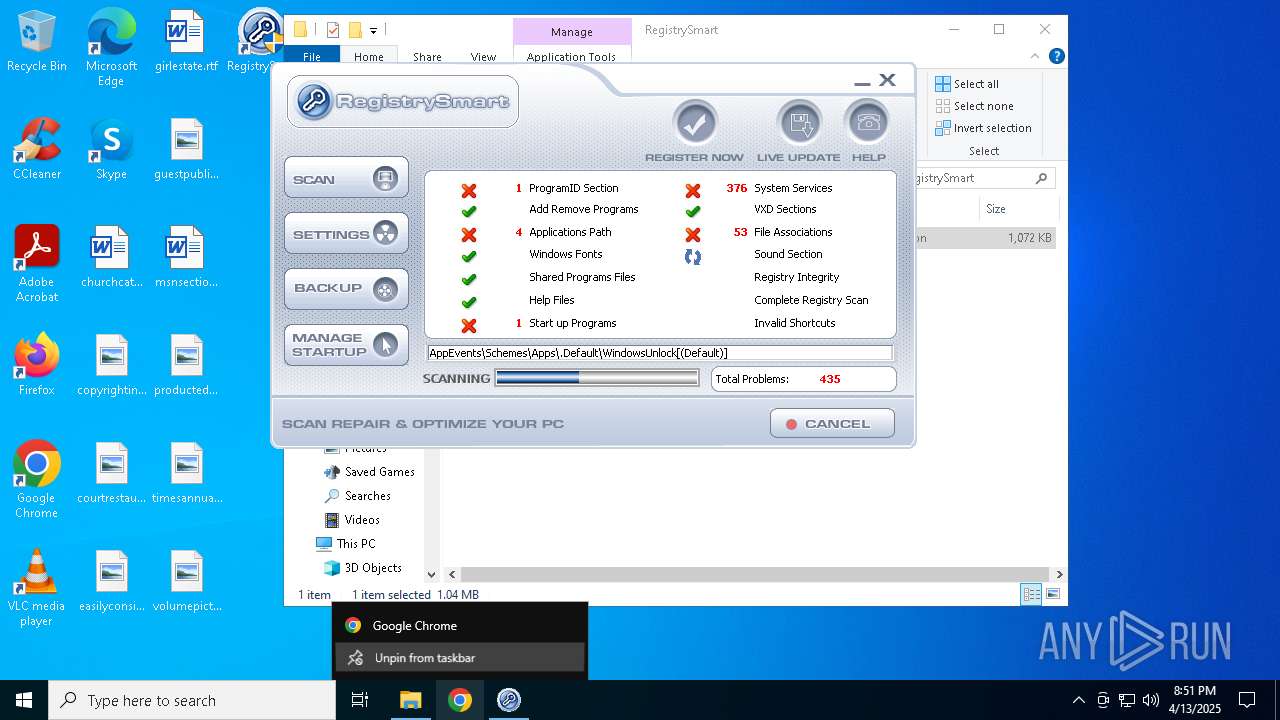1280x720 pixels.
Task: Click the red X beside System Services
Action: coord(693,189)
